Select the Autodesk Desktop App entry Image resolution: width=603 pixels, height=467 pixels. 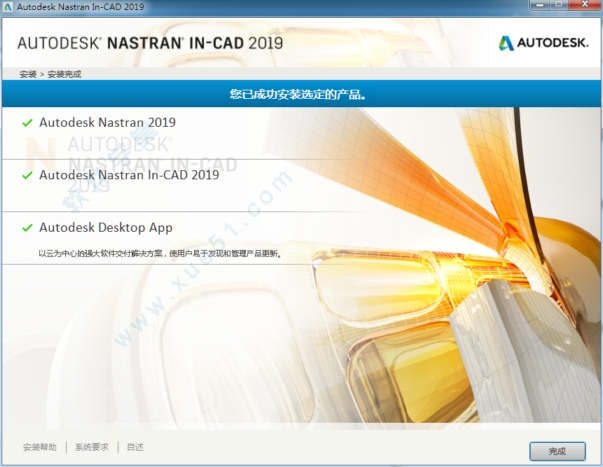[106, 227]
